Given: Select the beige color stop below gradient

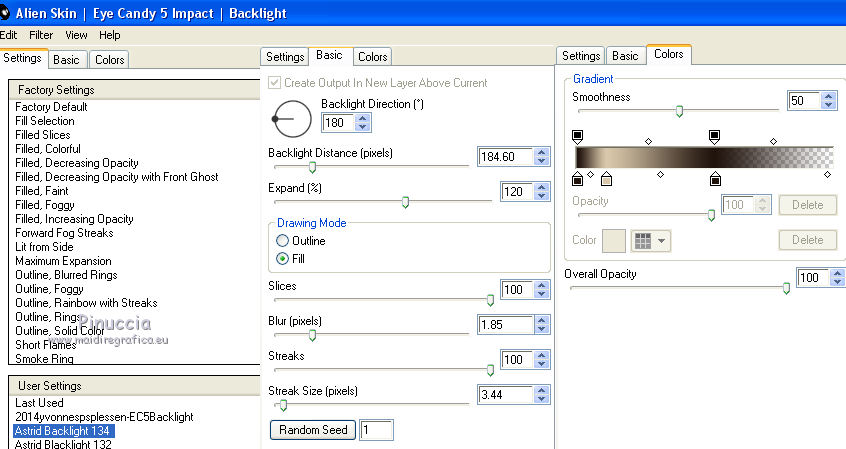Looking at the screenshot, I should click(606, 178).
